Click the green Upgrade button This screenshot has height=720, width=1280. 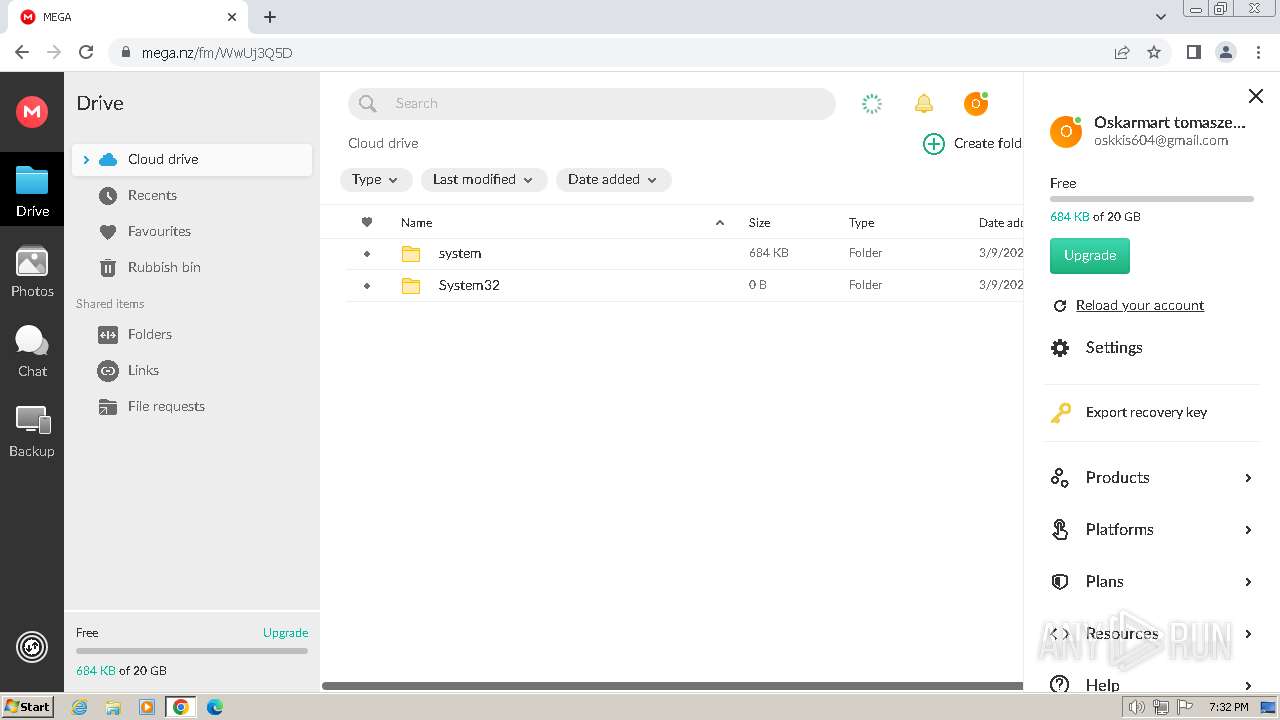1090,256
